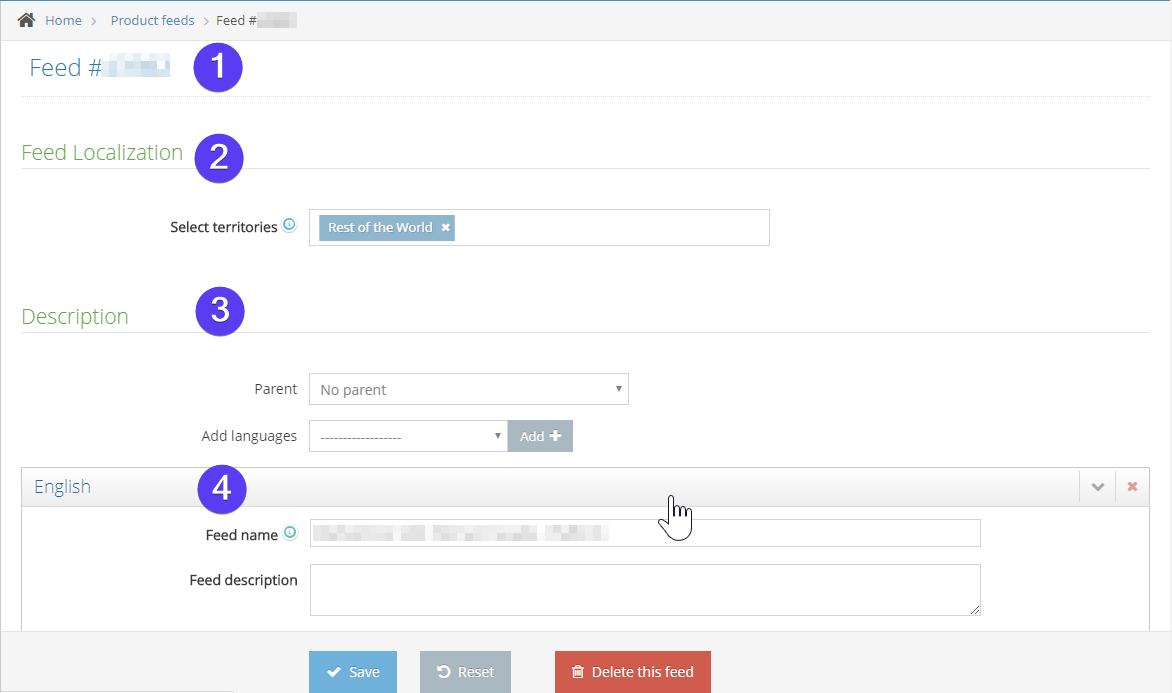Image resolution: width=1172 pixels, height=693 pixels.
Task: Click the Delete this feed button
Action: [632, 672]
